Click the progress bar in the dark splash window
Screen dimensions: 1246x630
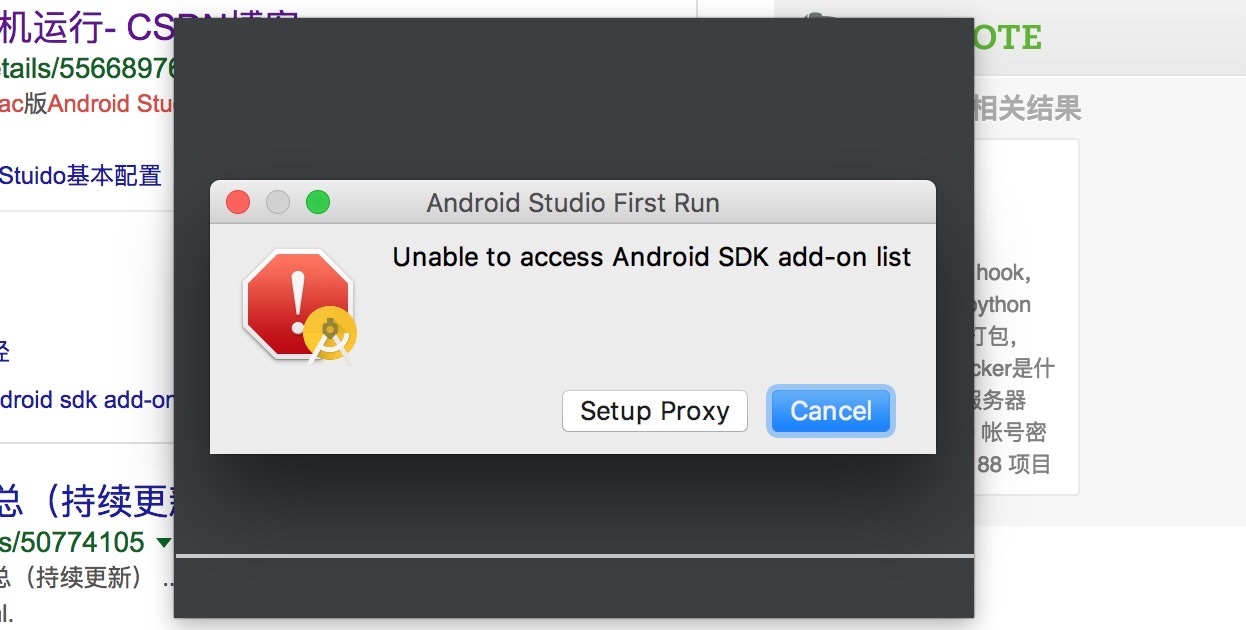point(573,554)
